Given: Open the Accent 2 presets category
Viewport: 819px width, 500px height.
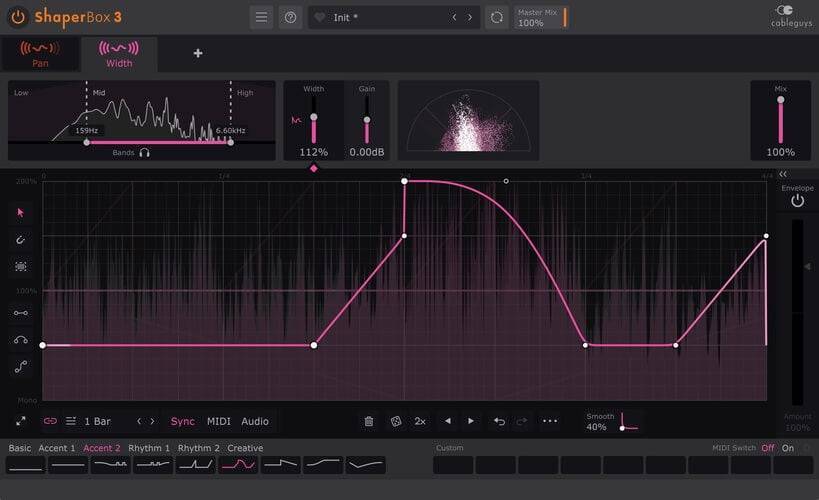Looking at the screenshot, I should tap(101, 448).
